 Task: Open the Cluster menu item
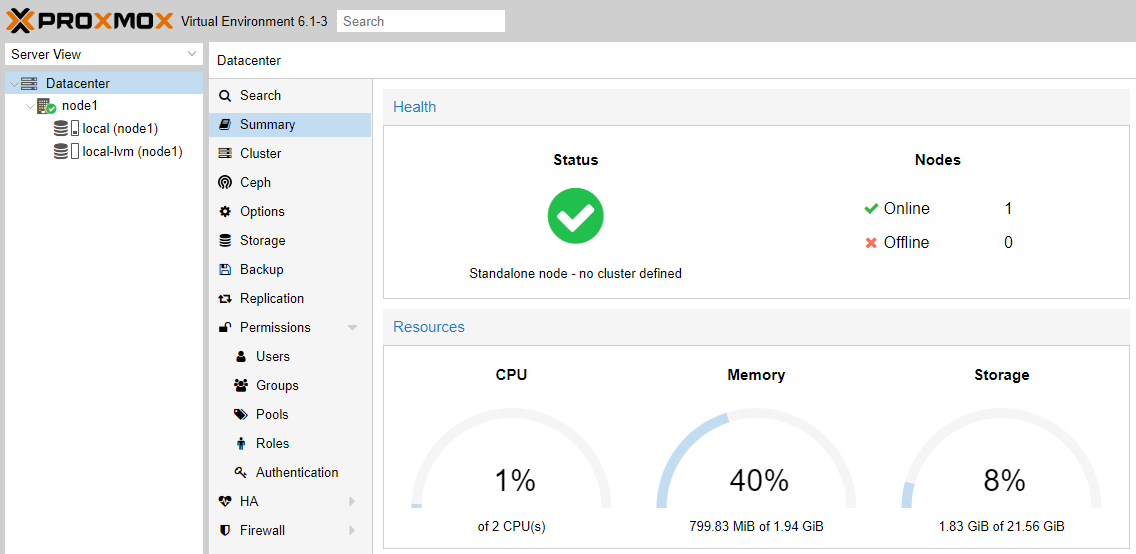pyautogui.click(x=260, y=154)
